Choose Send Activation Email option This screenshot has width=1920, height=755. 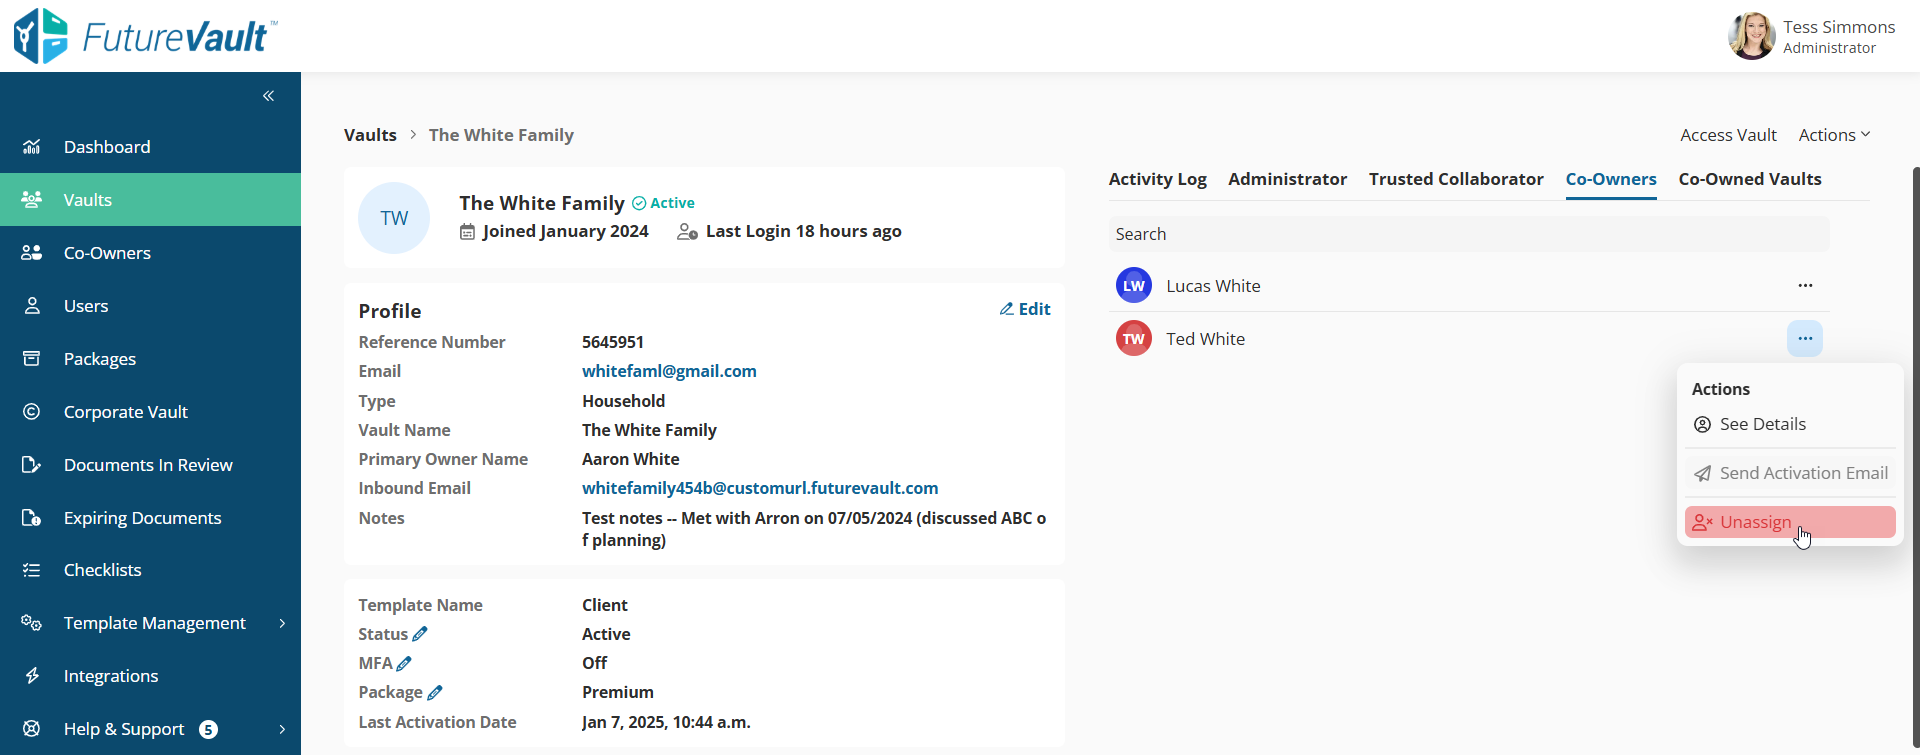point(1790,473)
